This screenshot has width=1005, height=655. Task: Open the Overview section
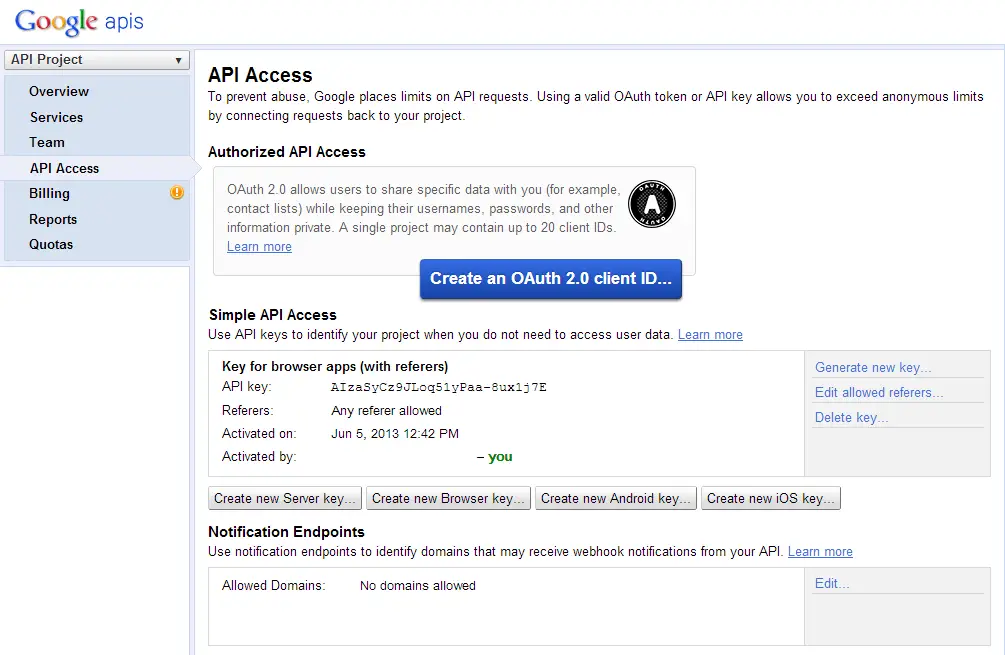point(59,91)
